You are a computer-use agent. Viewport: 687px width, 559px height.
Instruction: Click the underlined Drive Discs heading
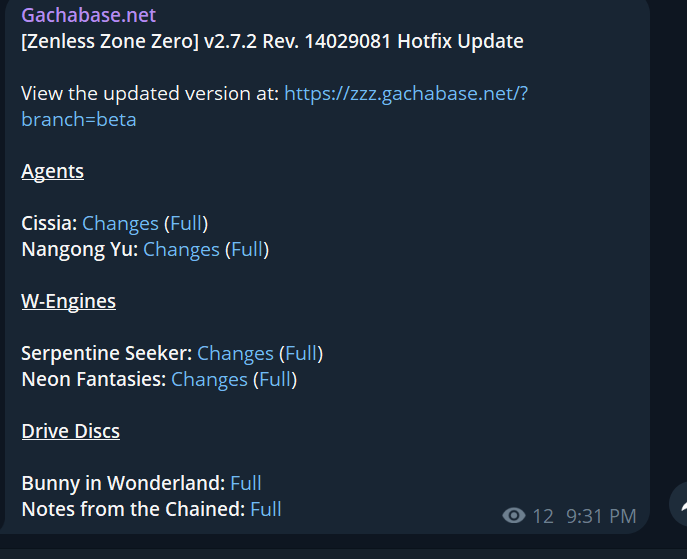[70, 431]
